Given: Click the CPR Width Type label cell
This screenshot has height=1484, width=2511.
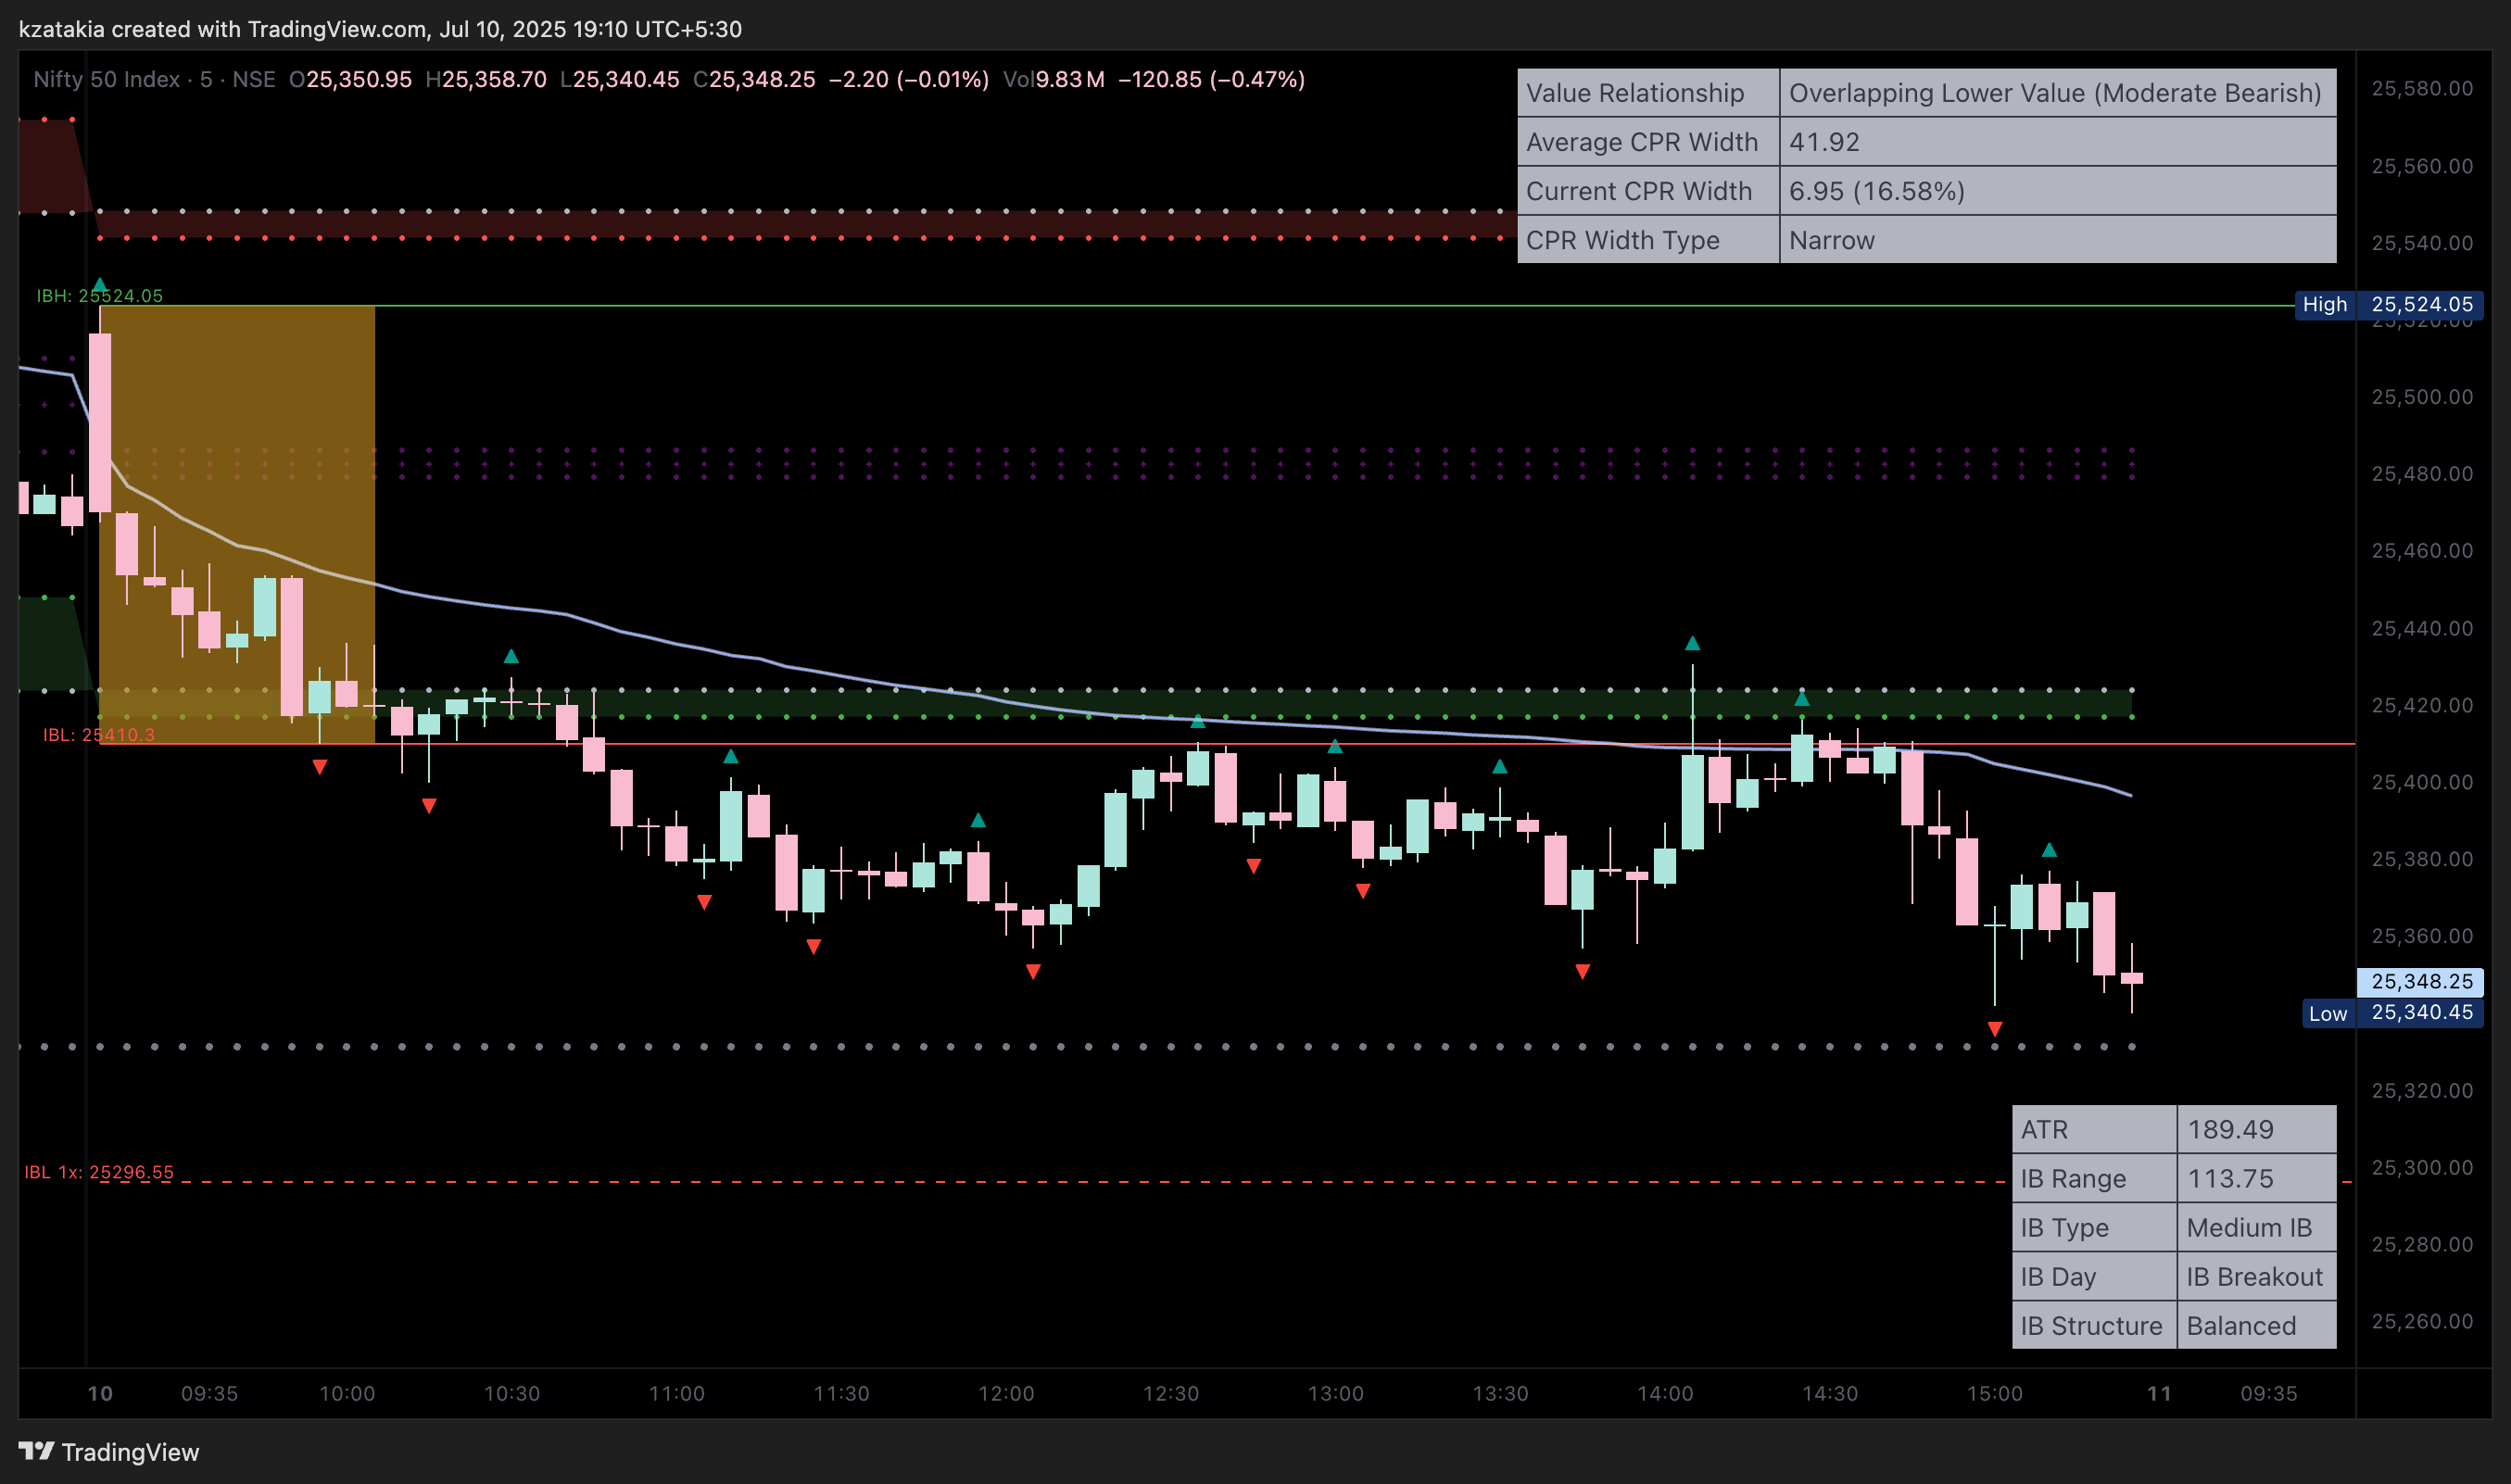Looking at the screenshot, I should point(1648,240).
